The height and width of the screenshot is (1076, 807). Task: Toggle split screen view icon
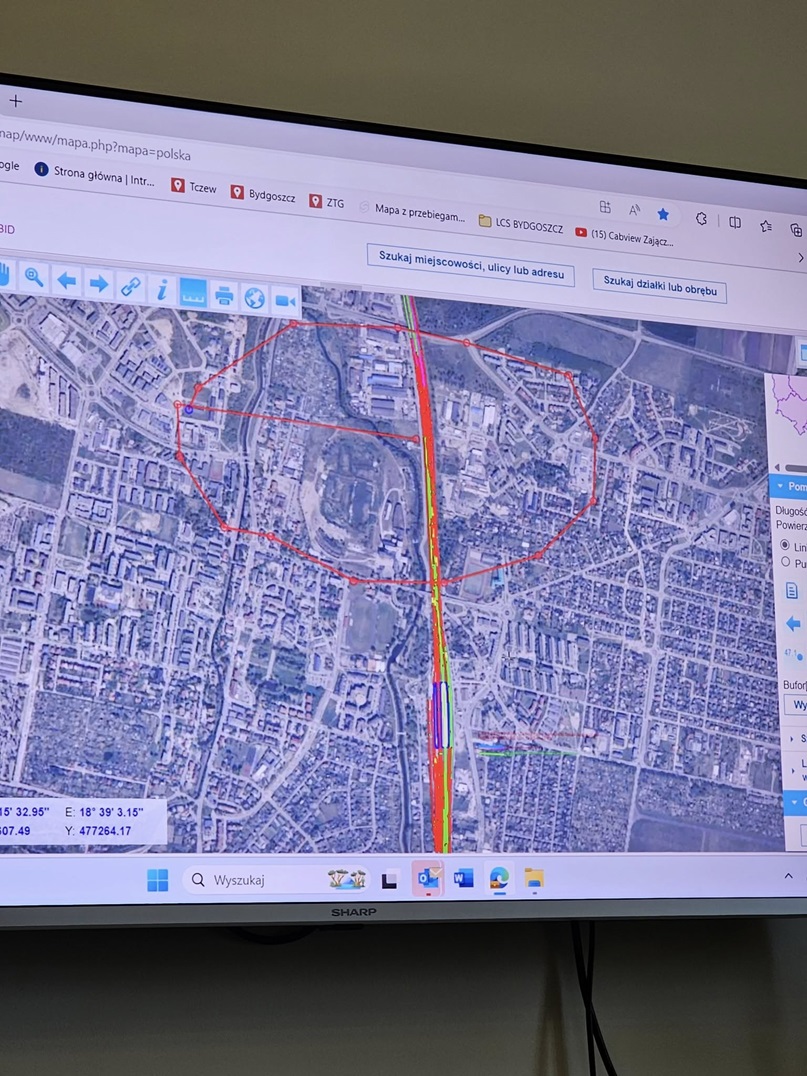[x=734, y=222]
